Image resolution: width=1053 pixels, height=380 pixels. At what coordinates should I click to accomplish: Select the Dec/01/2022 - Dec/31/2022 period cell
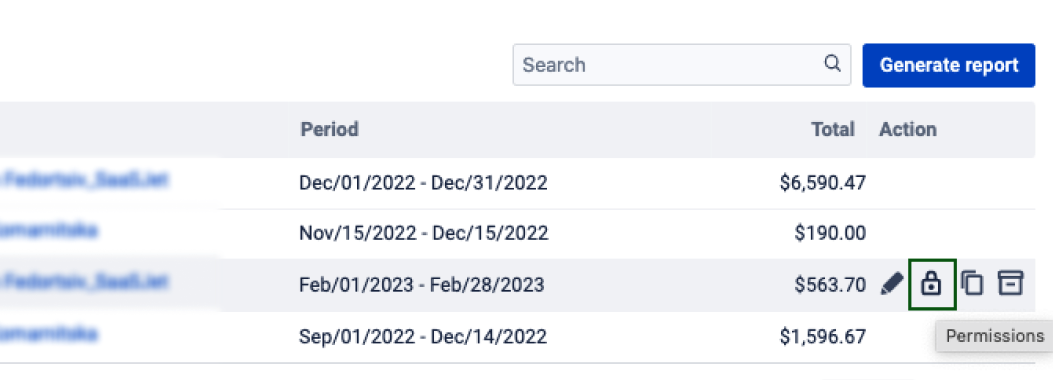click(423, 183)
